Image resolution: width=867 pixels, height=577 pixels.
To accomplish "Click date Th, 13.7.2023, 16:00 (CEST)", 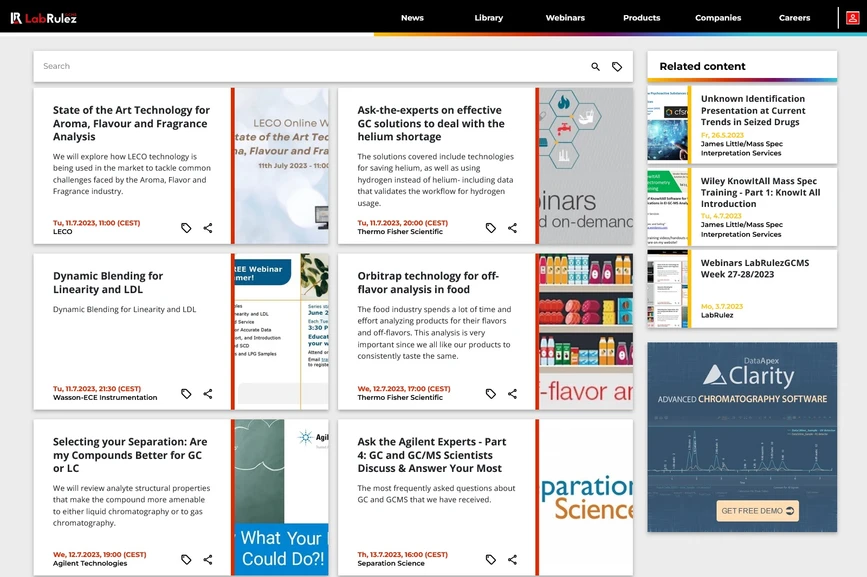I will click(403, 554).
